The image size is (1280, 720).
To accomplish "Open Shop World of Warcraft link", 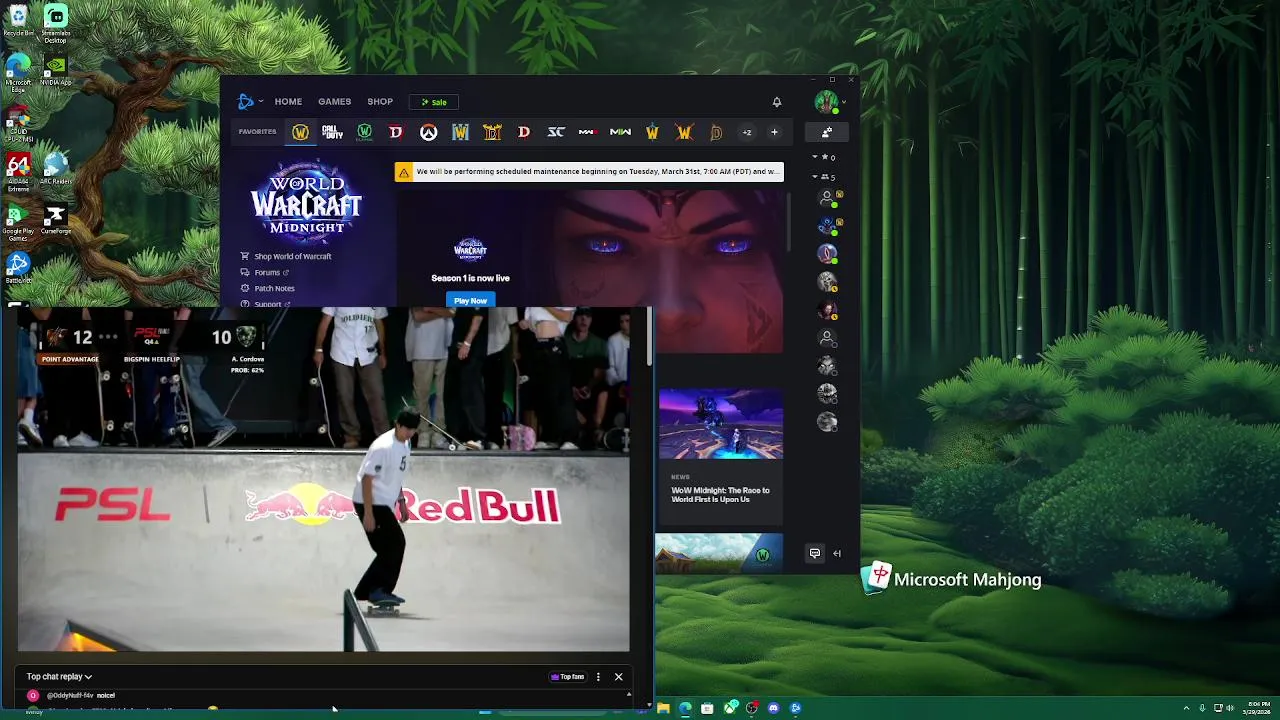I will 286,256.
